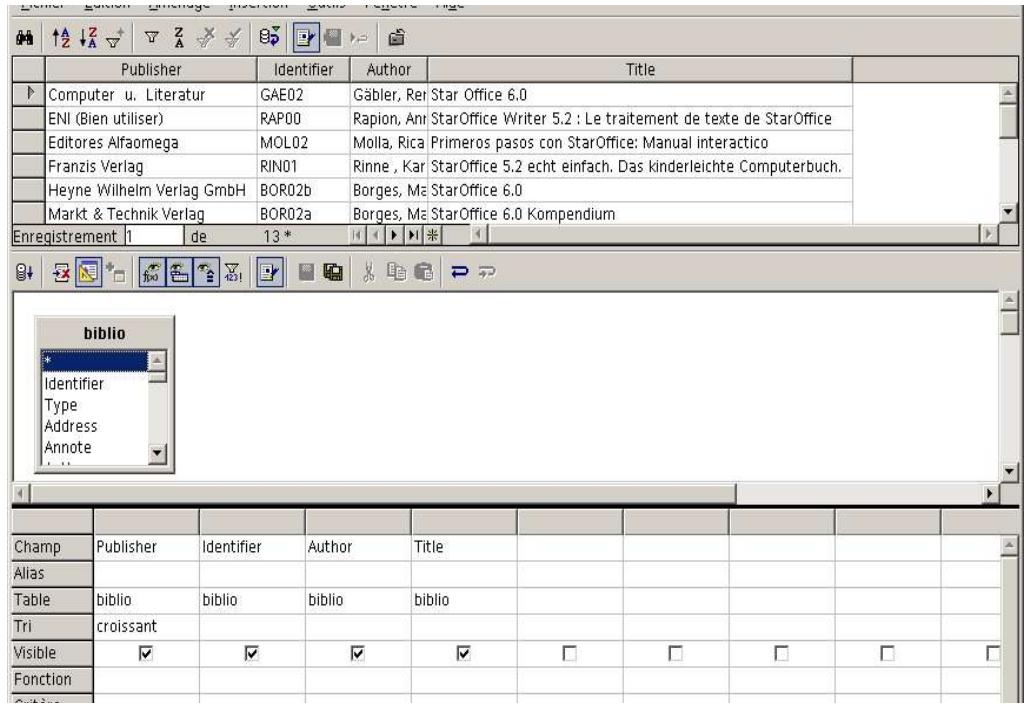1026x707 pixels.
Task: Click the cell 'Franzis Verlag'
Action: [151, 166]
